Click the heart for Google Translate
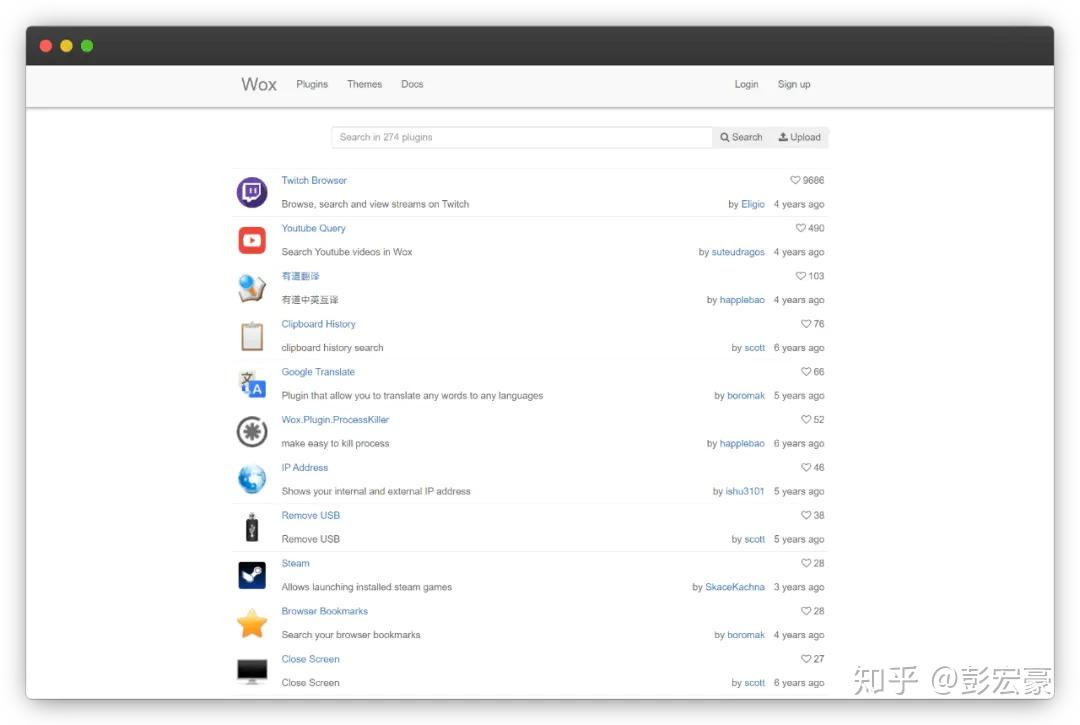The image size is (1080, 725). pos(806,372)
